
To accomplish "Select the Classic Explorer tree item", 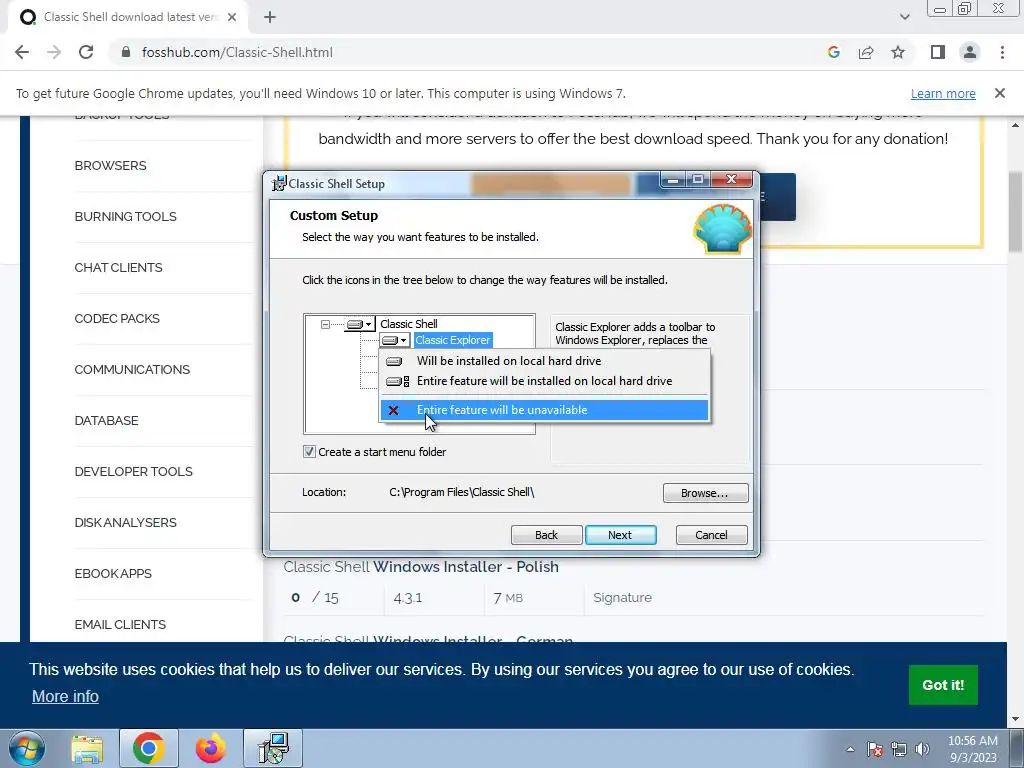I will coord(453,340).
